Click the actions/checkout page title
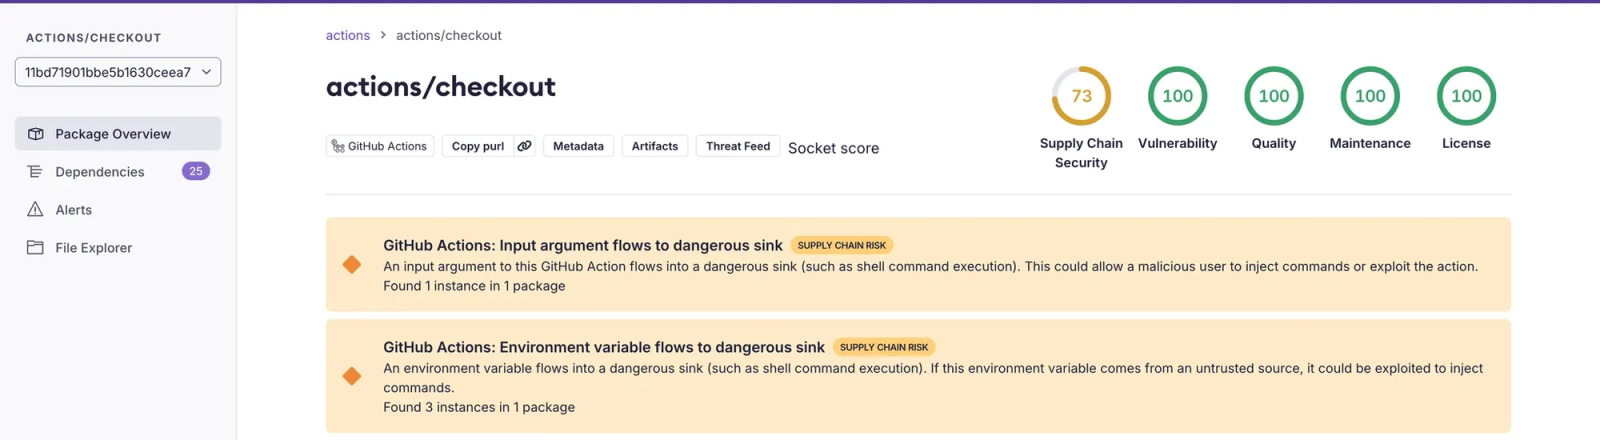This screenshot has height=440, width=1600. [441, 87]
